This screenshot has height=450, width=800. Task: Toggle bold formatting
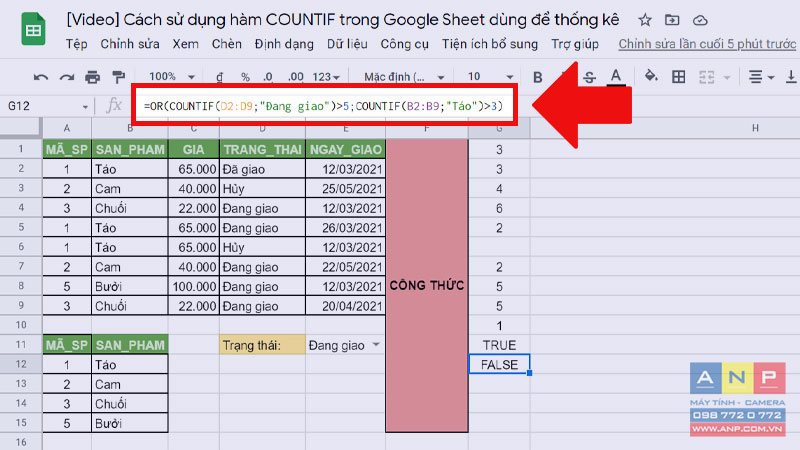point(537,77)
